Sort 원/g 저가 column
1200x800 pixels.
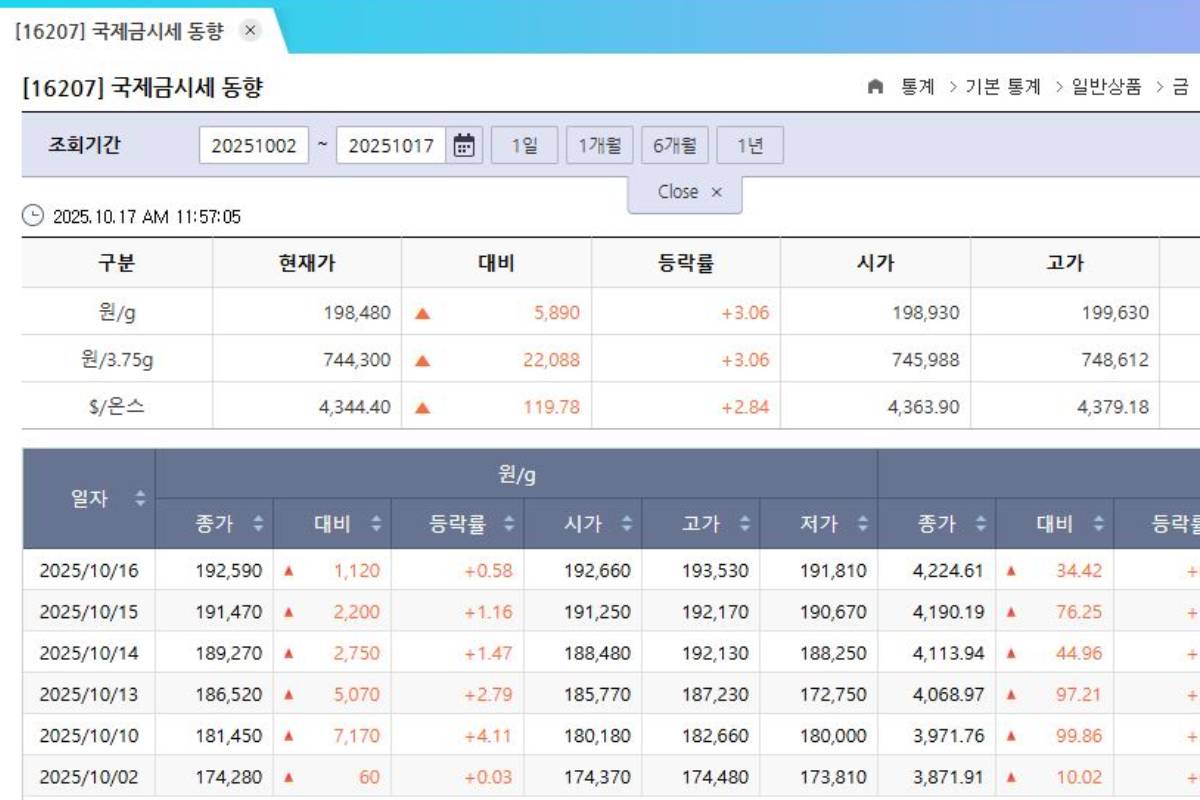pos(862,523)
